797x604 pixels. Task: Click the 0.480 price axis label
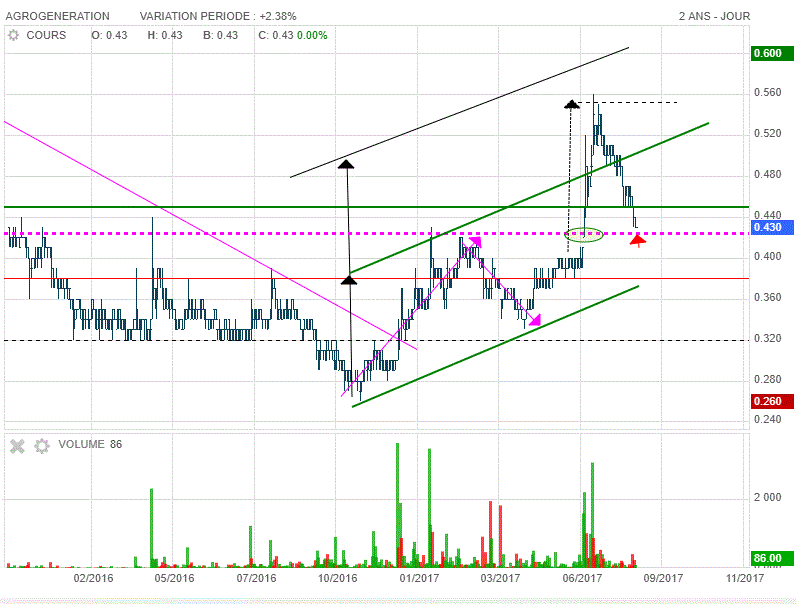point(768,174)
